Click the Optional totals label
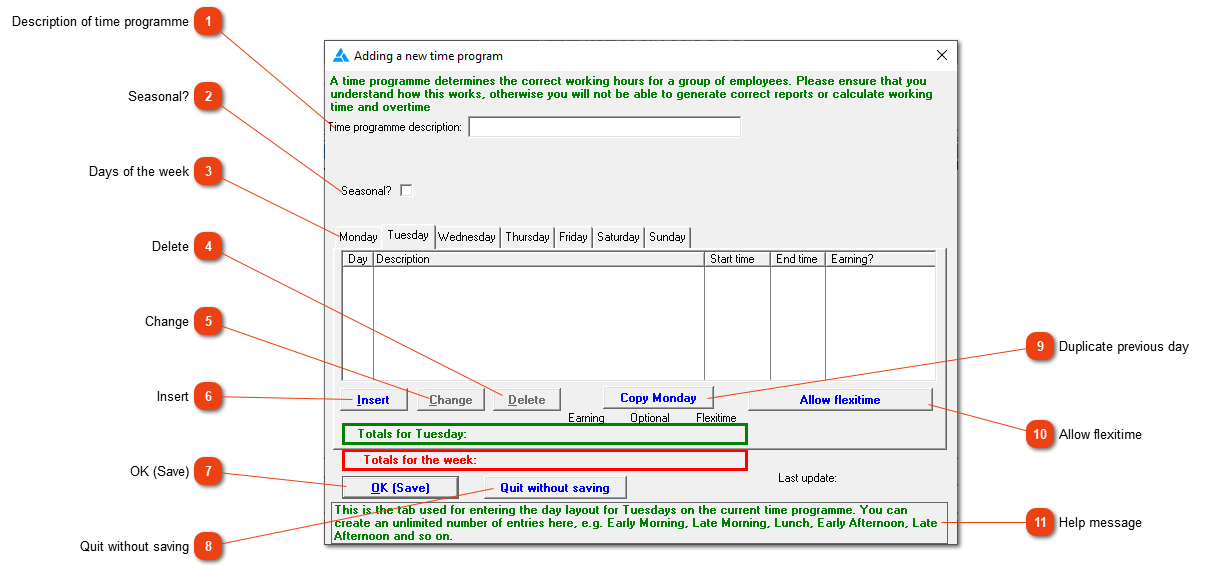 650,418
